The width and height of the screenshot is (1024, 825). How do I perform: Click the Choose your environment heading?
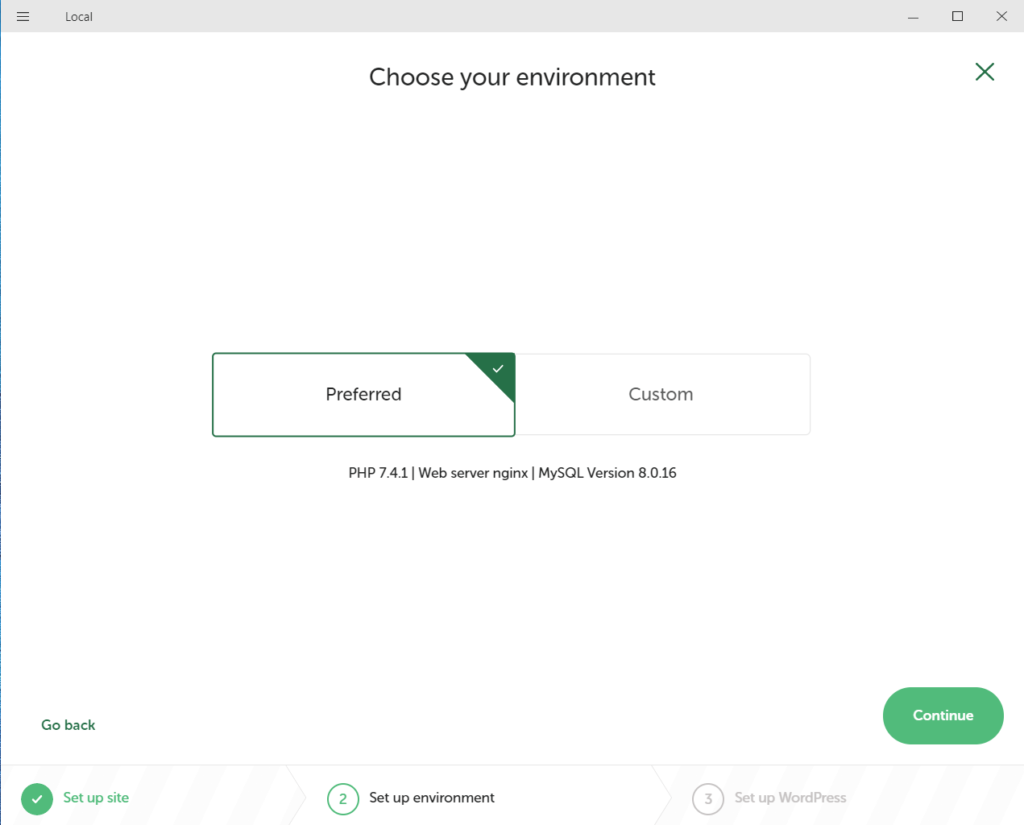[512, 77]
